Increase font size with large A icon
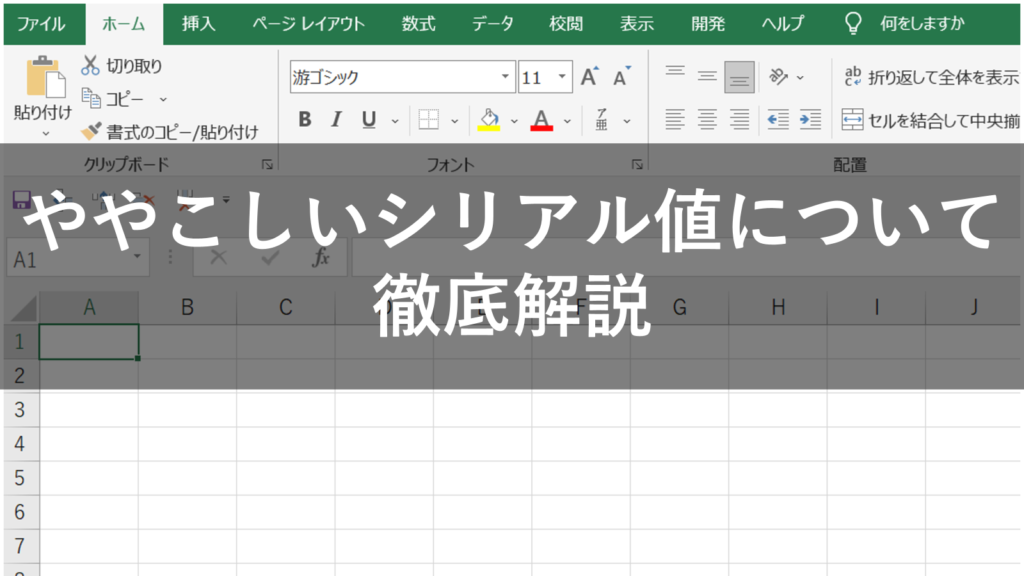Image resolution: width=1024 pixels, height=576 pixels. 590,76
